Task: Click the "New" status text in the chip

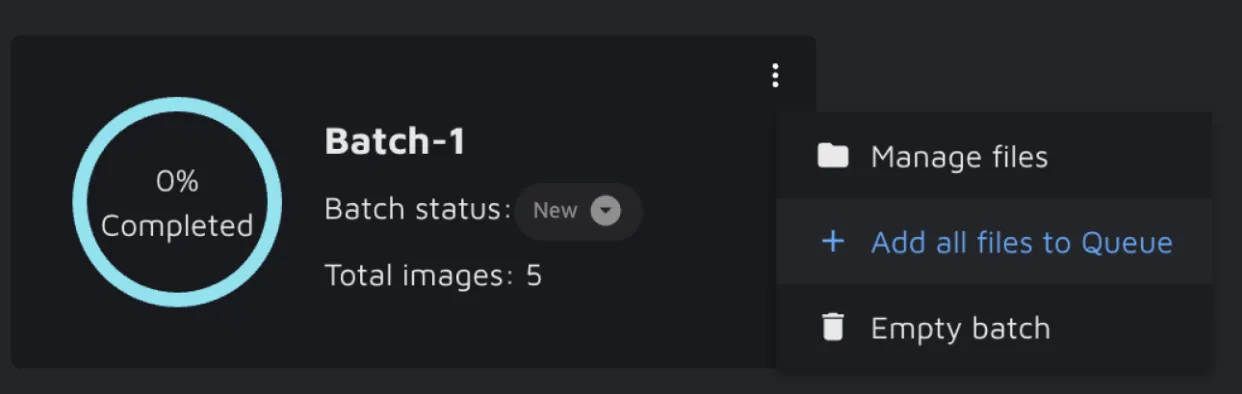Action: tap(555, 211)
